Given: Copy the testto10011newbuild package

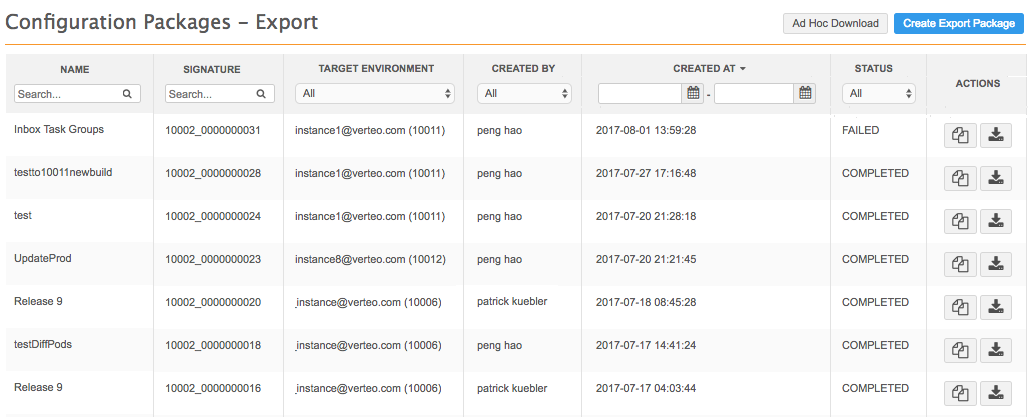Looking at the screenshot, I should coord(960,178).
